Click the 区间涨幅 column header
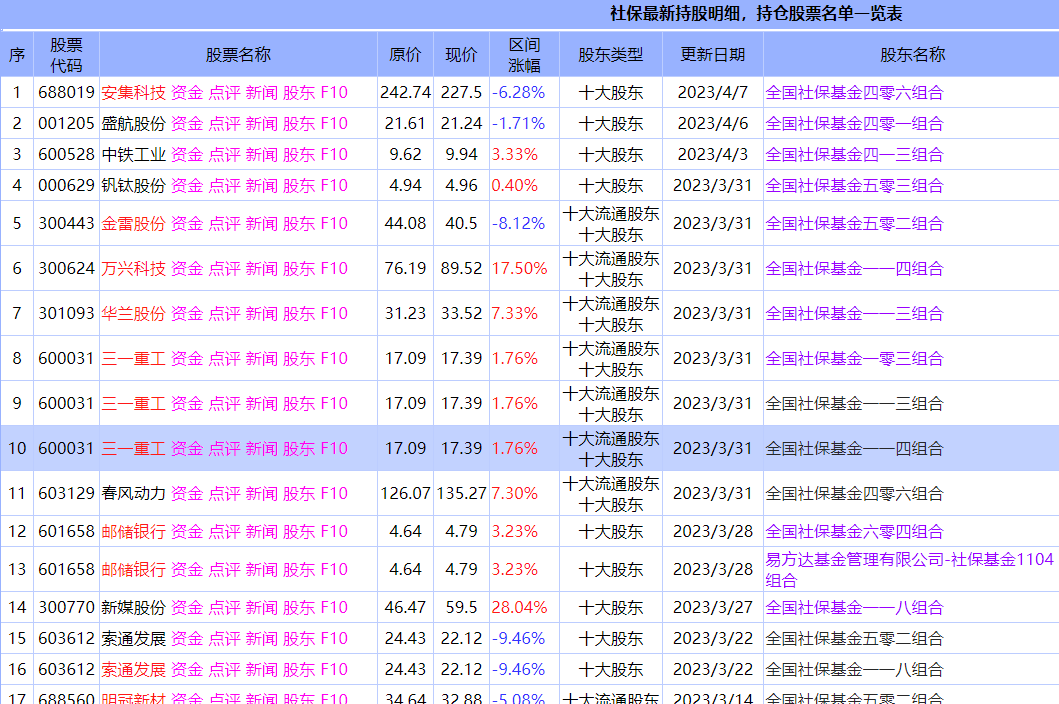 pos(524,55)
